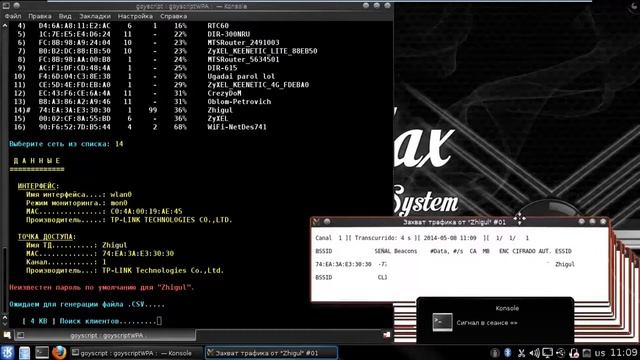Viewport: 640px width, 360px height.
Task: Open the Klipper clipboard scissors icon
Action: coord(521,353)
